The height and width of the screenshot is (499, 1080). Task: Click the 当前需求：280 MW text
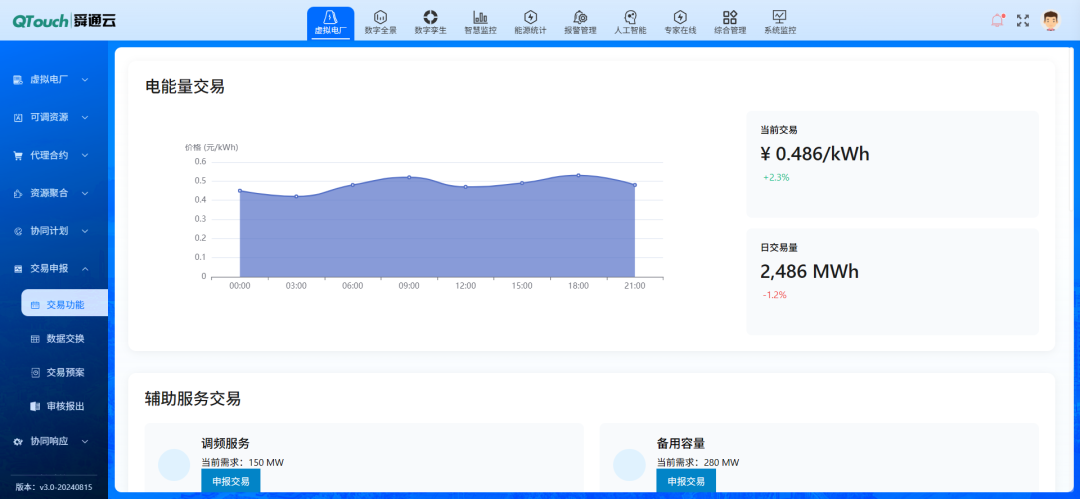(698, 462)
